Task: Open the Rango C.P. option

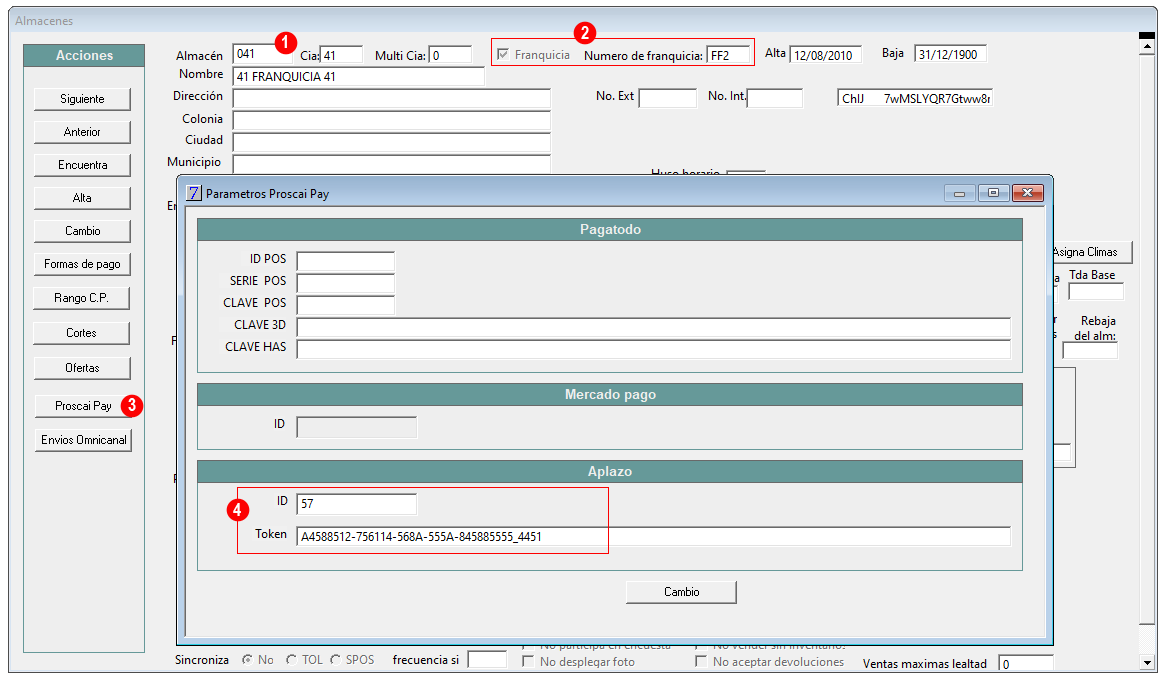Action: [81, 298]
